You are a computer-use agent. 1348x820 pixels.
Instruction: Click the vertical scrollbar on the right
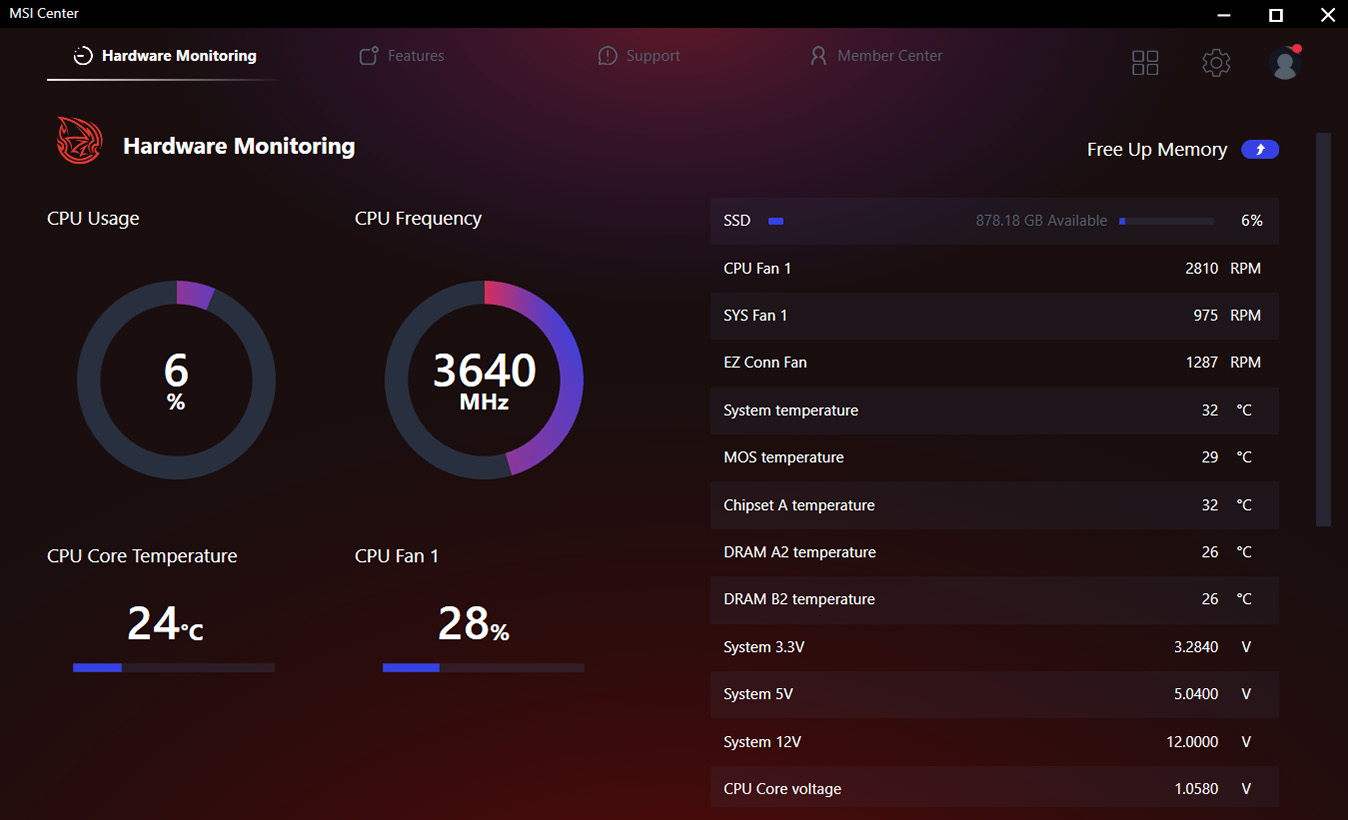coord(1323,330)
